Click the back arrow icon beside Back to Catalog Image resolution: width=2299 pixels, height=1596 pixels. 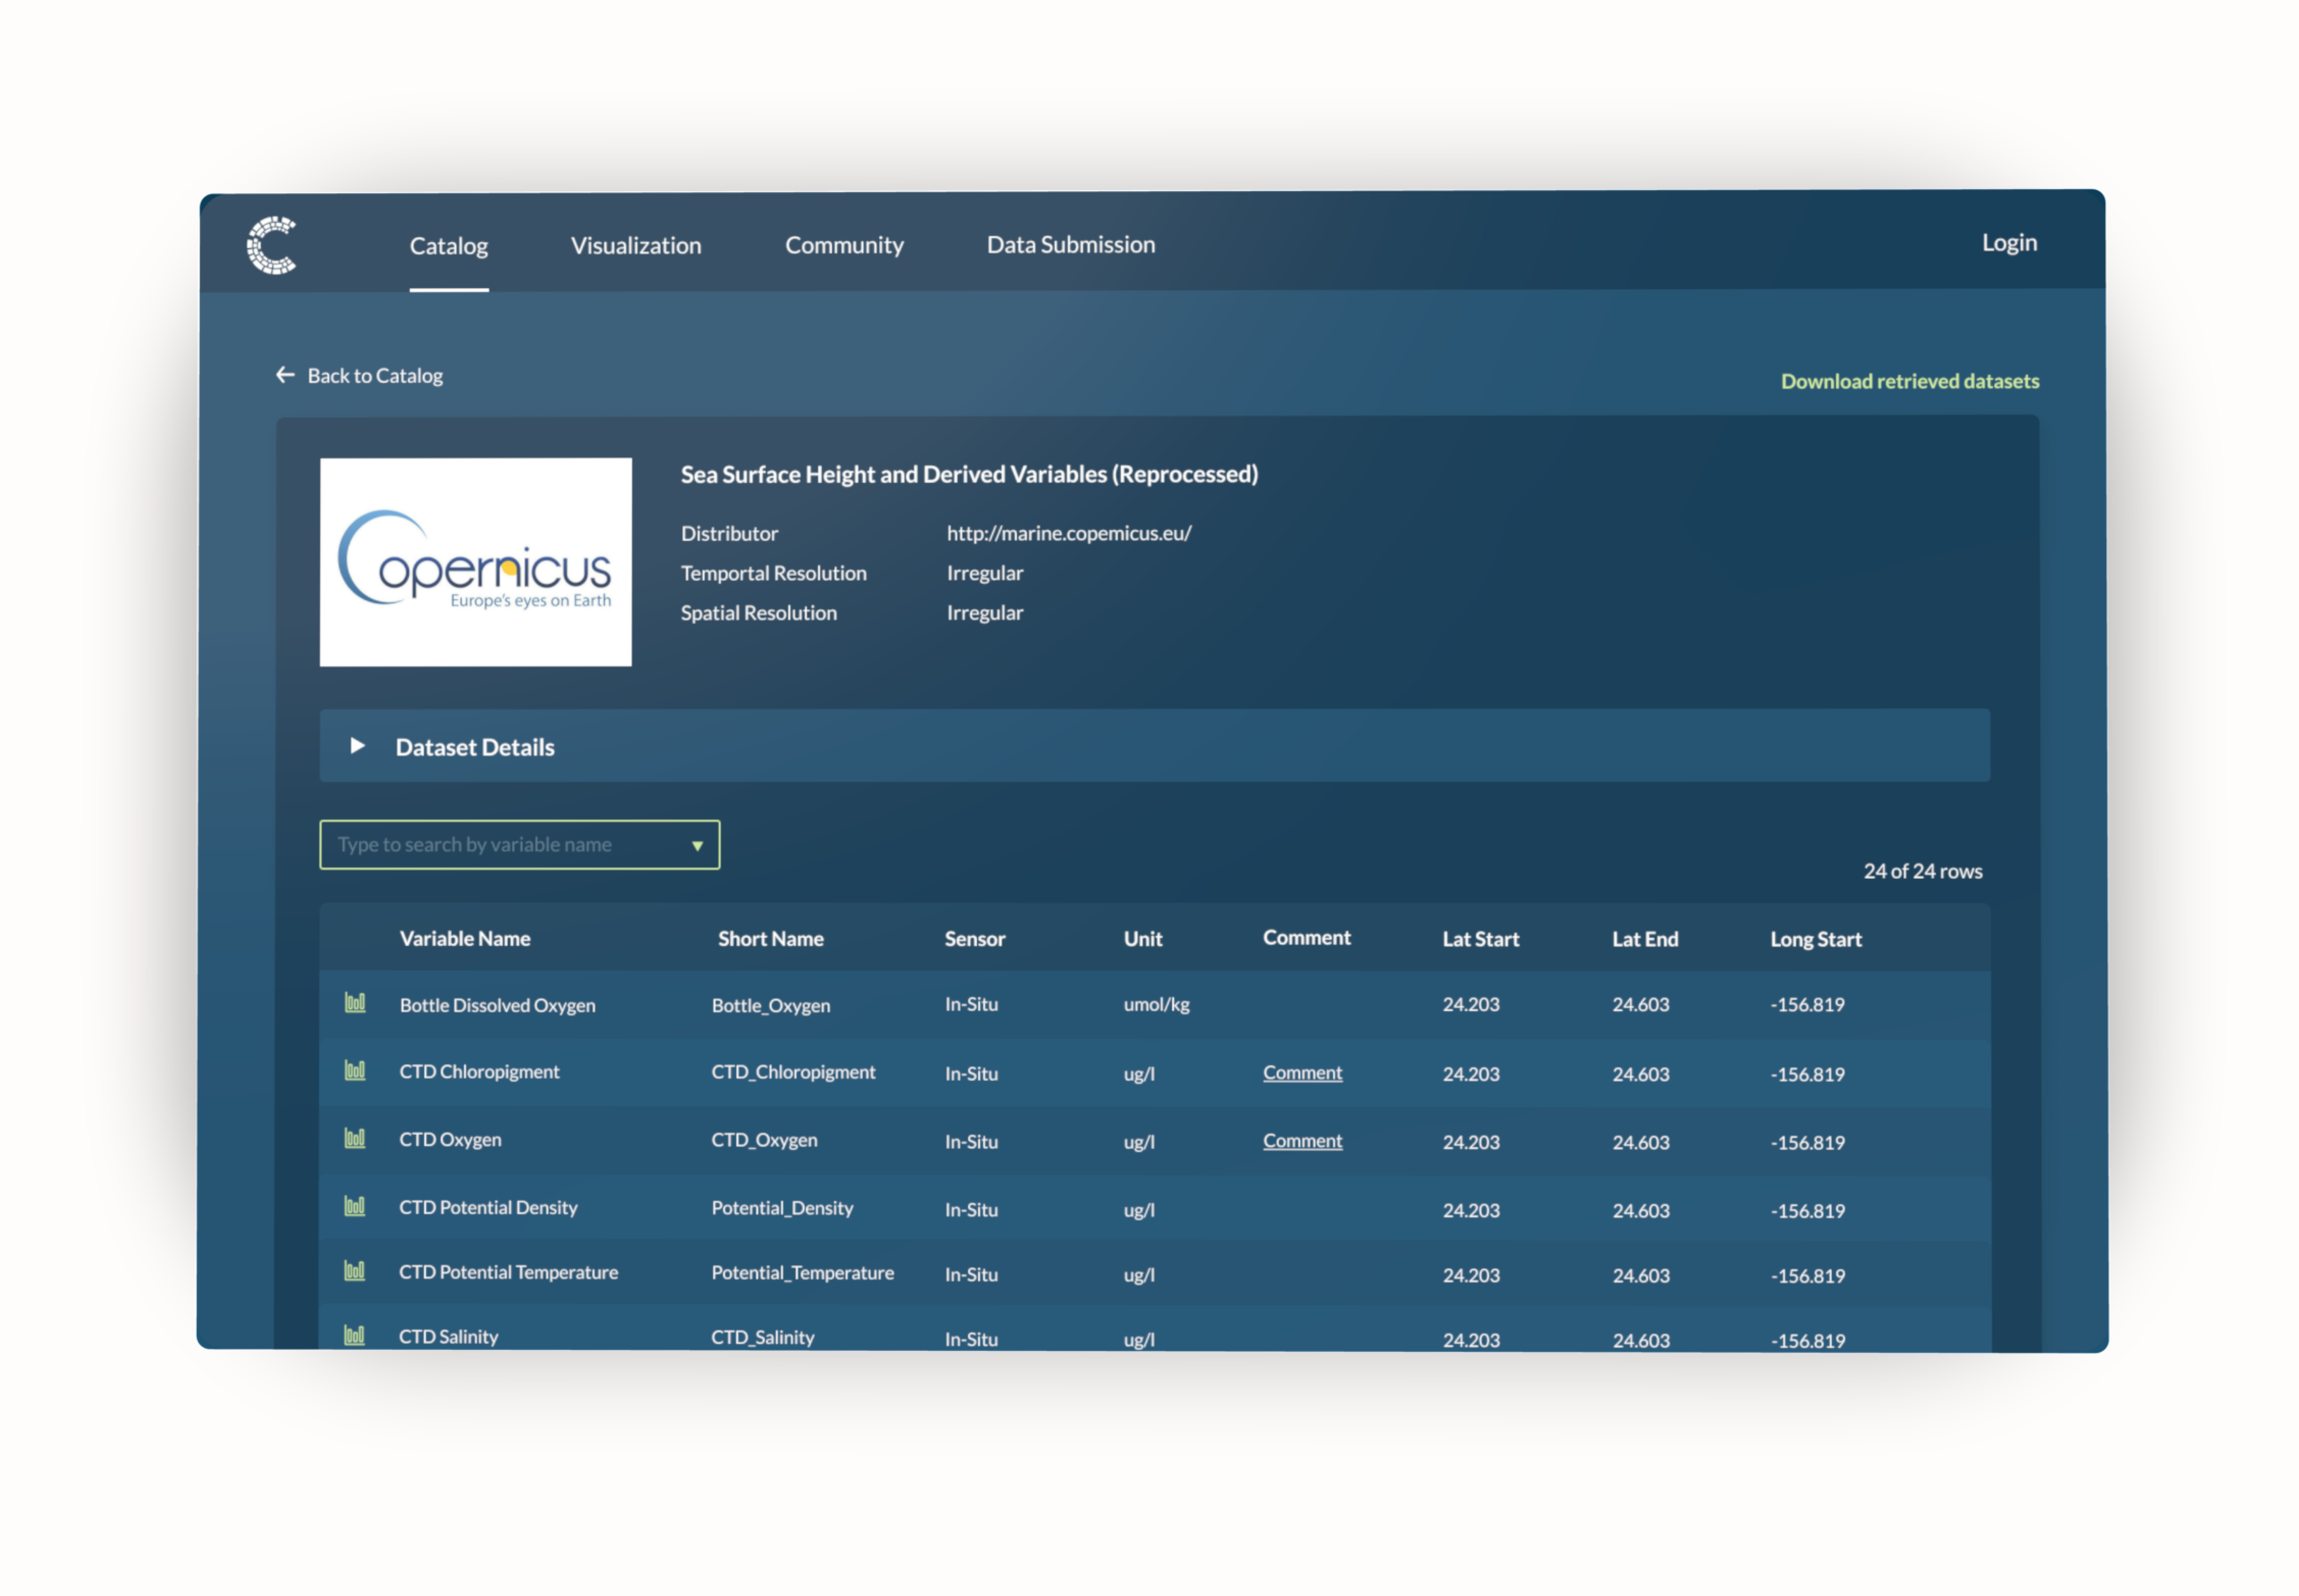(285, 375)
